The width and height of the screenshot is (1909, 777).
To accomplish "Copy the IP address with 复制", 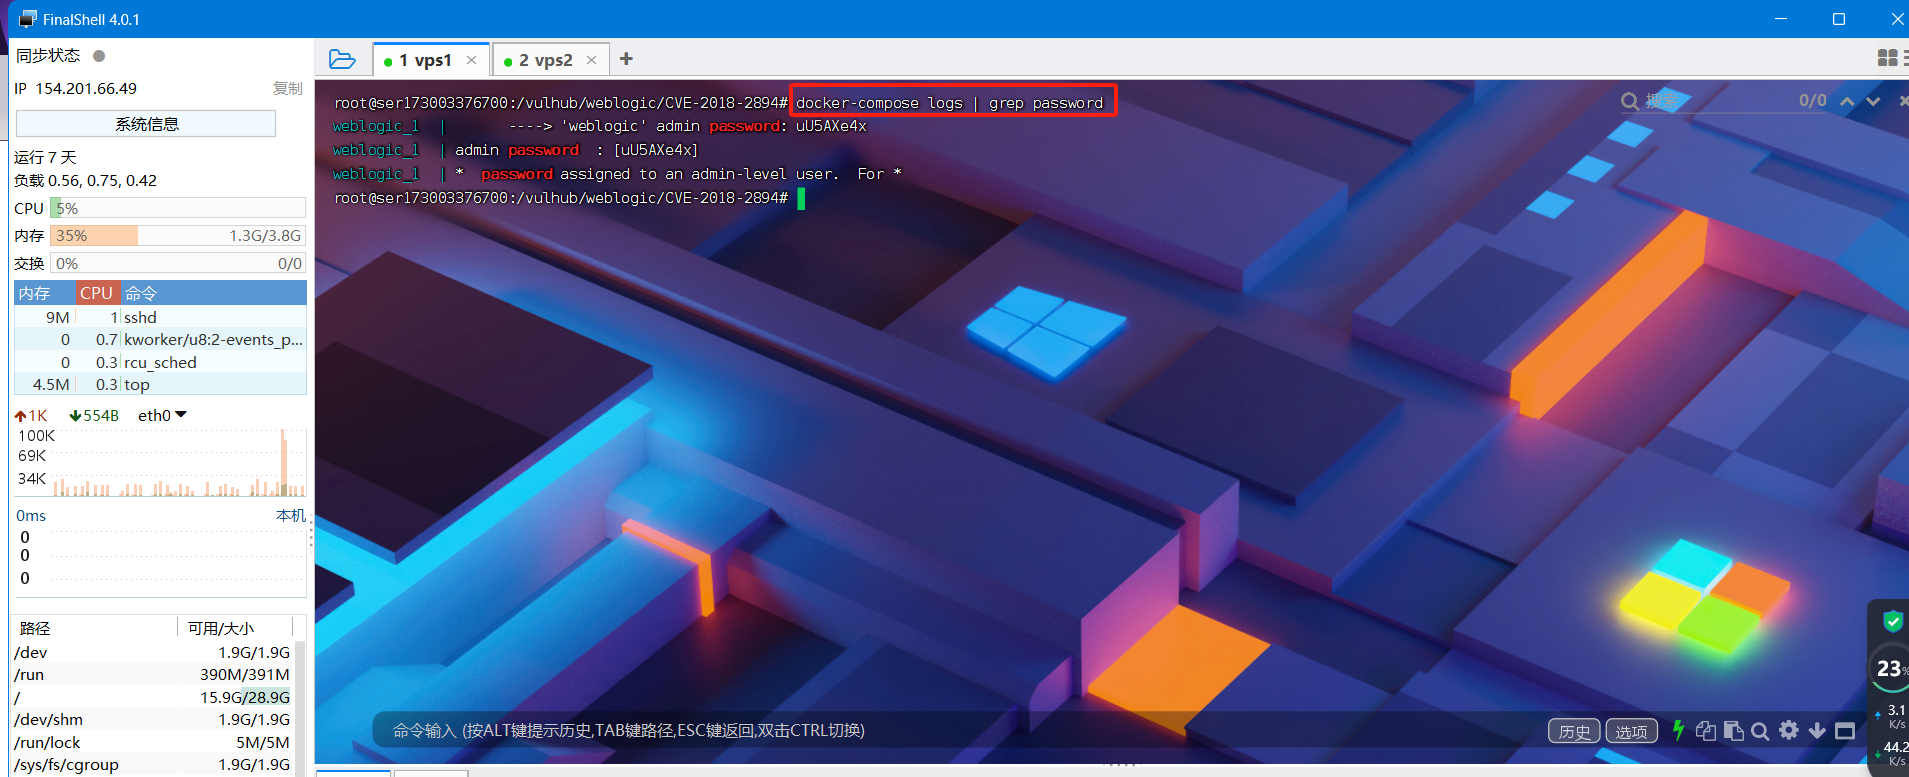I will coord(288,88).
